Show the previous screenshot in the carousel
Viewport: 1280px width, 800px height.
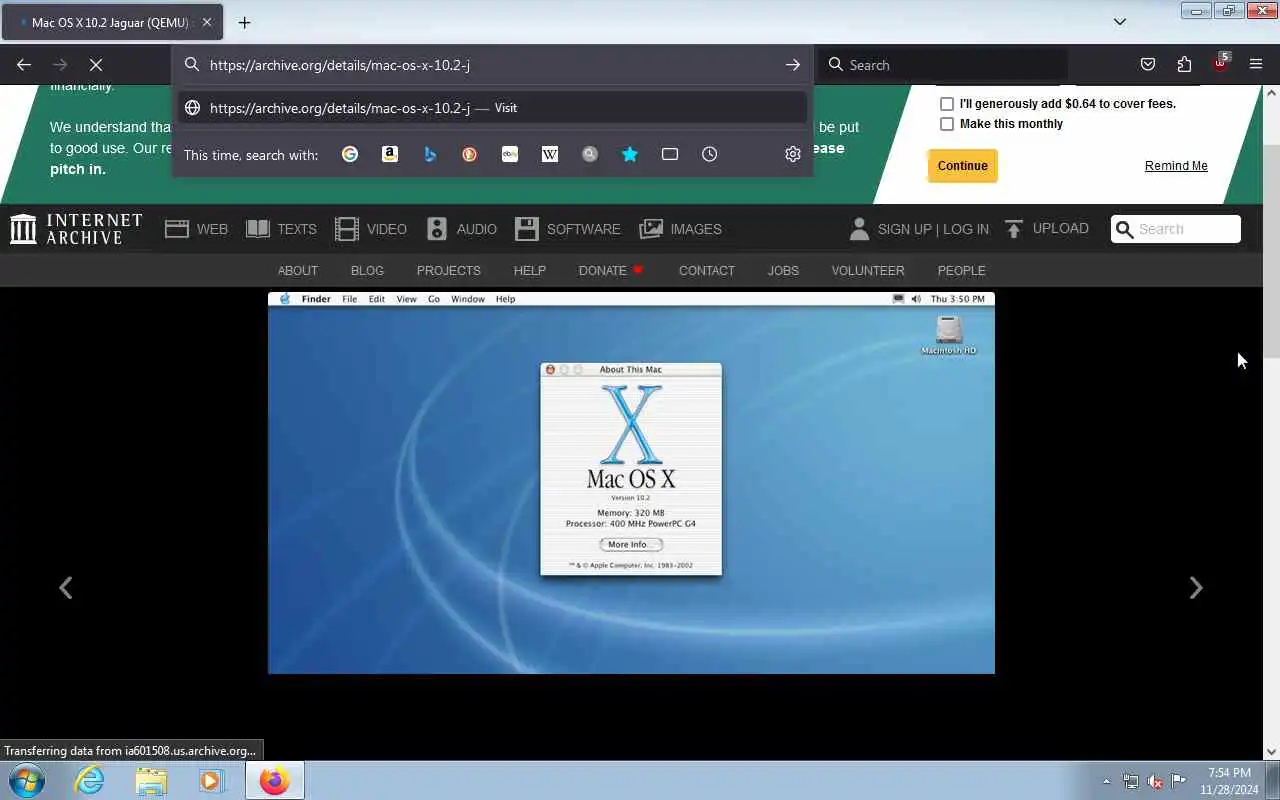[66, 588]
